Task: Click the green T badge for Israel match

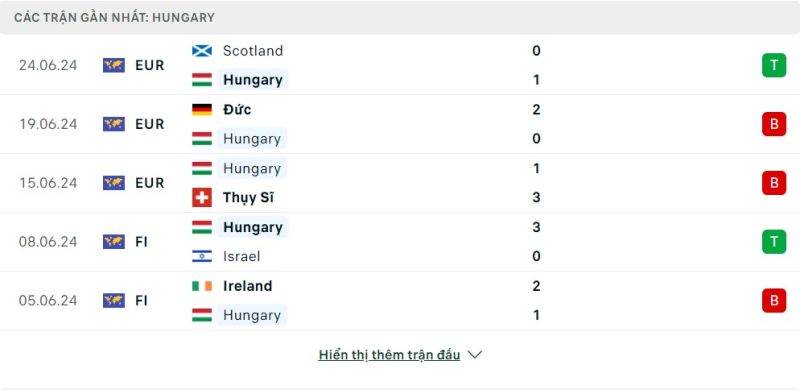Action: point(774,241)
